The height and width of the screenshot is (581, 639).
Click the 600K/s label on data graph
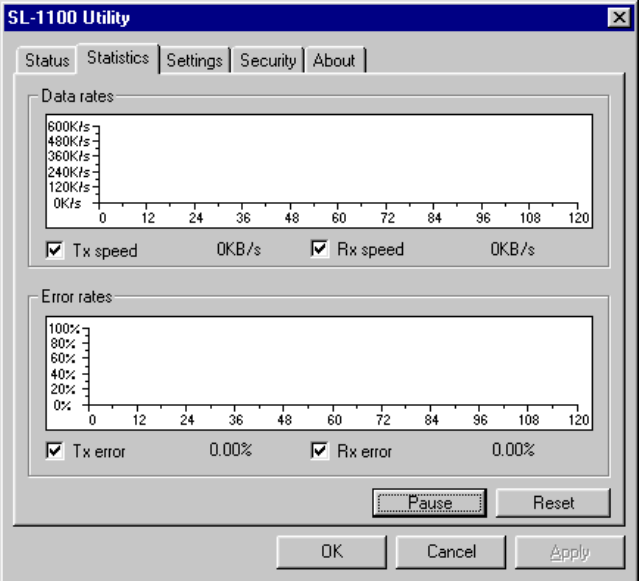pos(68,126)
